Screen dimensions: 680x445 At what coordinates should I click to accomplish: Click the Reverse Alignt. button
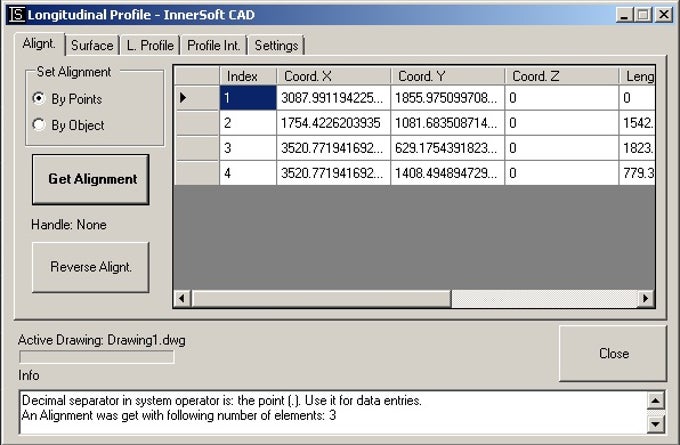point(91,267)
